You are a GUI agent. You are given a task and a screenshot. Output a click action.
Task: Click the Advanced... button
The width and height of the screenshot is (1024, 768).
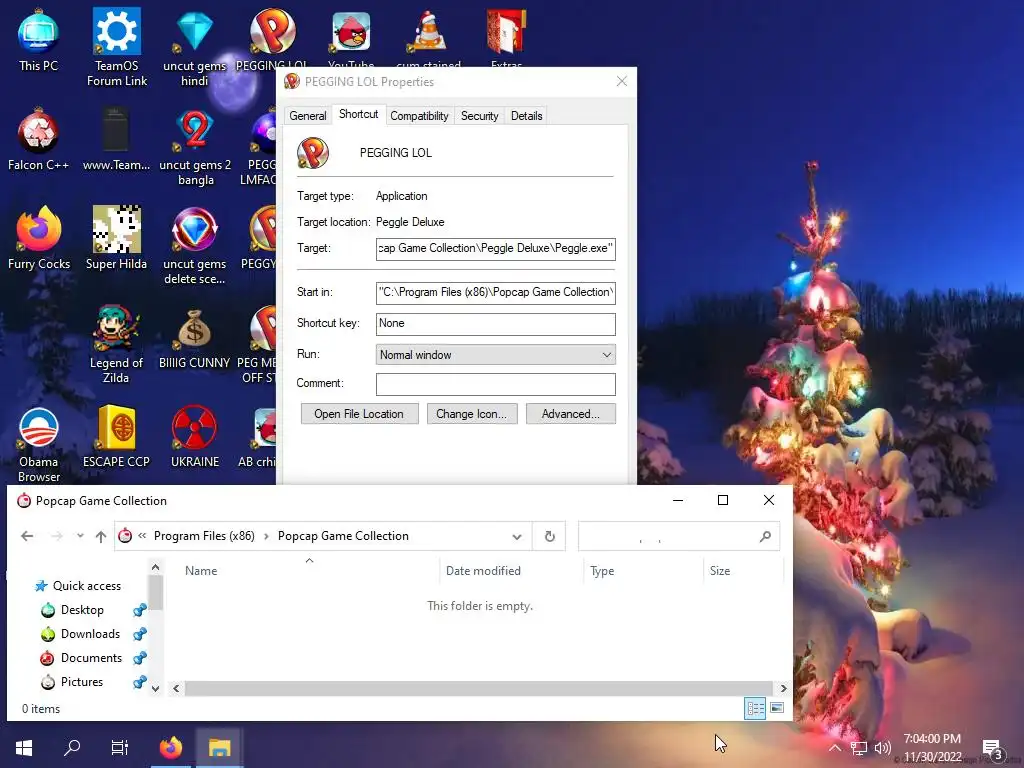570,414
